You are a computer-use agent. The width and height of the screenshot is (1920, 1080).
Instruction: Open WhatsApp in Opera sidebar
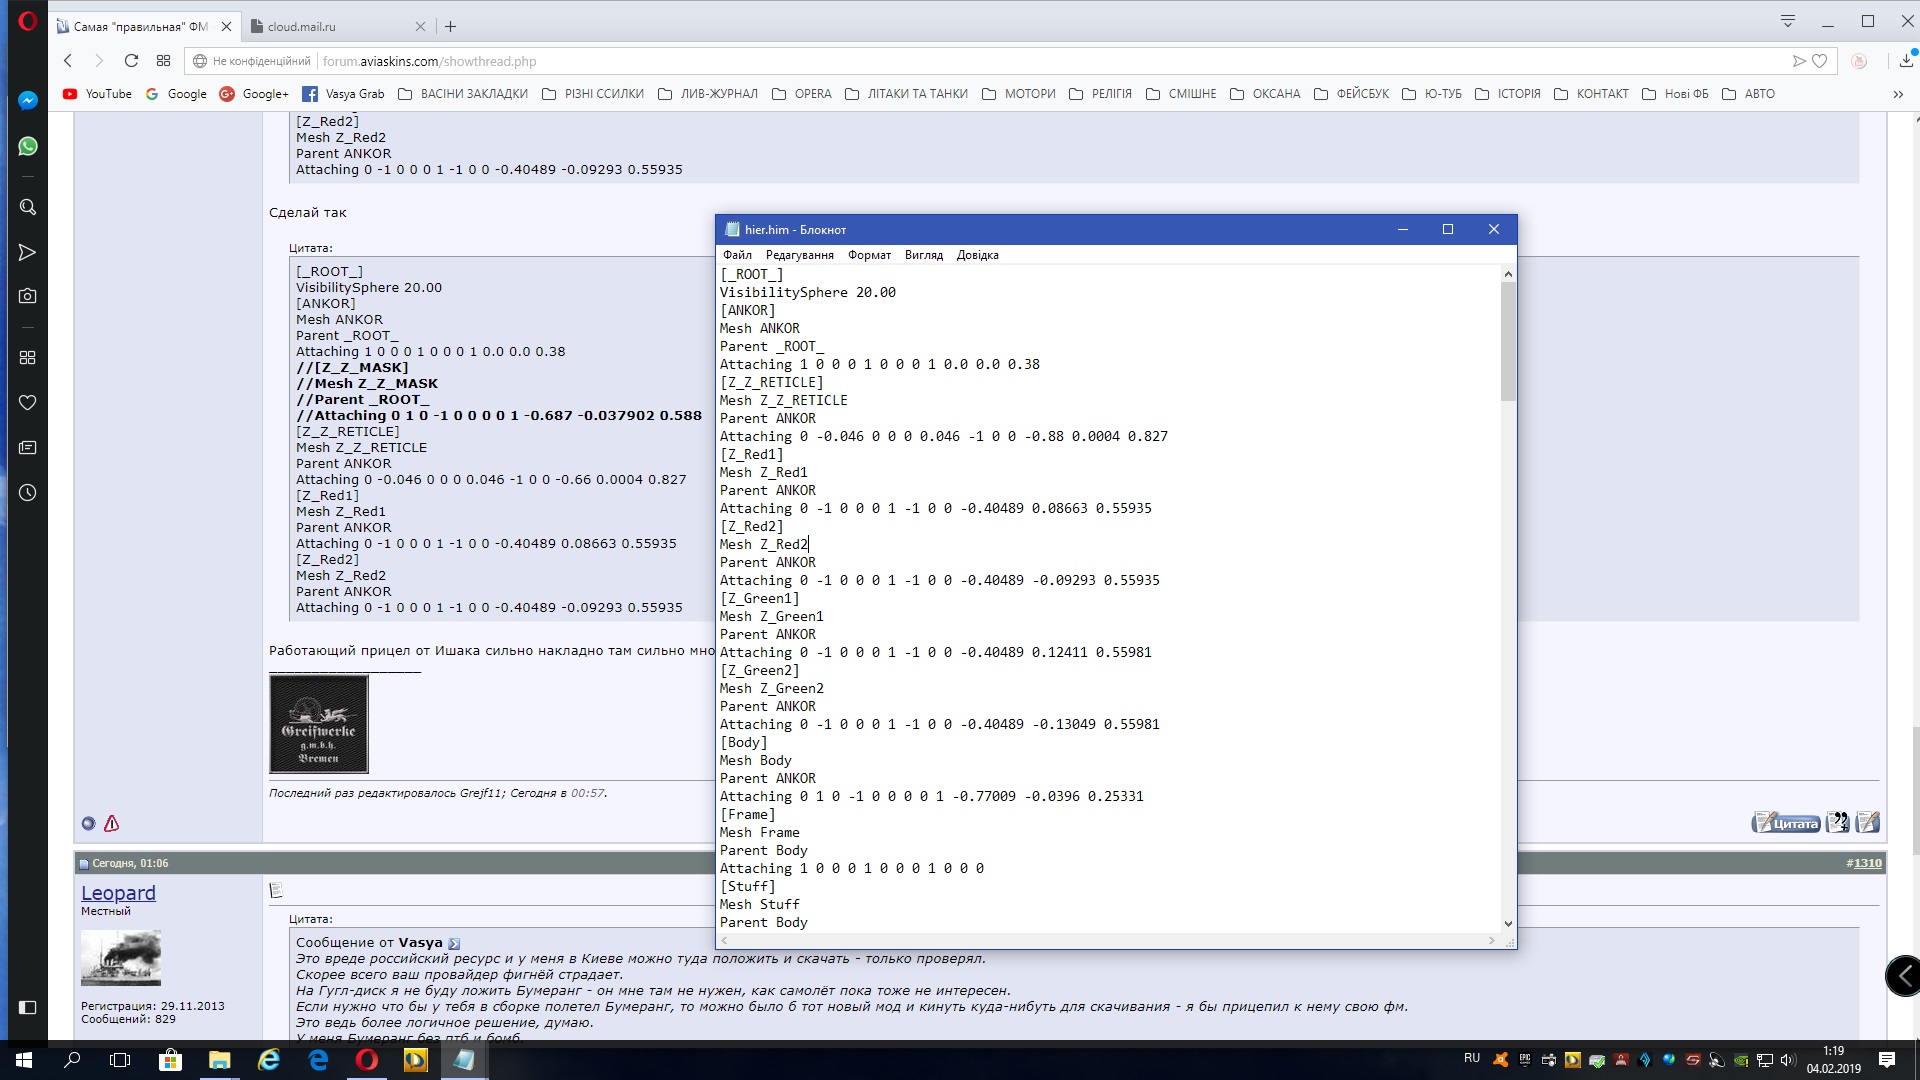pos(28,146)
